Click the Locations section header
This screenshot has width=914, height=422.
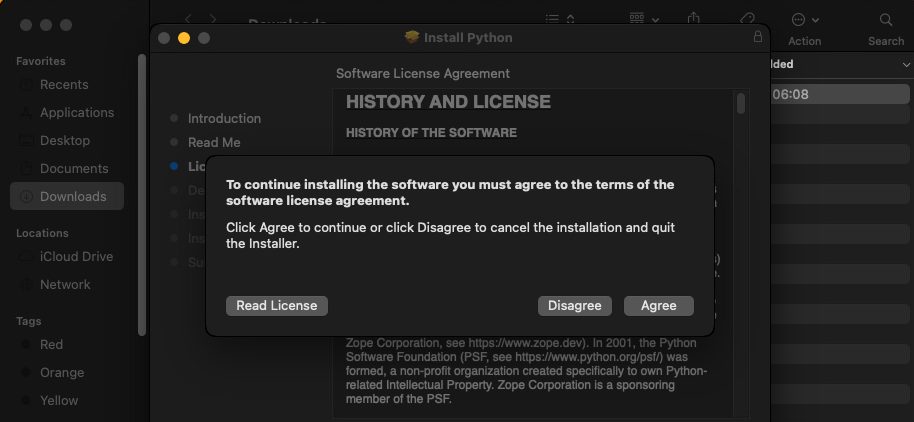[42, 233]
